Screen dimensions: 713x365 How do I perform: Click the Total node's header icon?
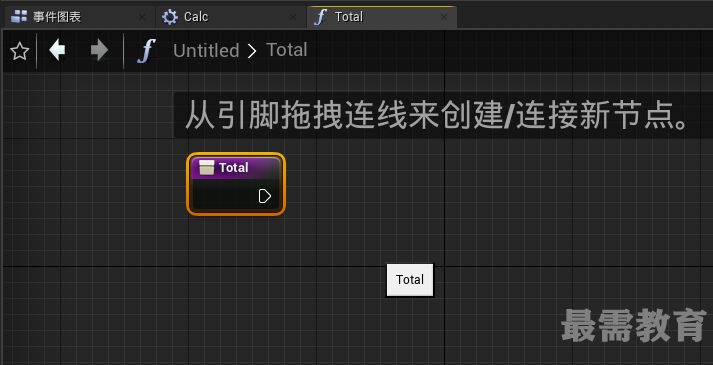click(206, 167)
